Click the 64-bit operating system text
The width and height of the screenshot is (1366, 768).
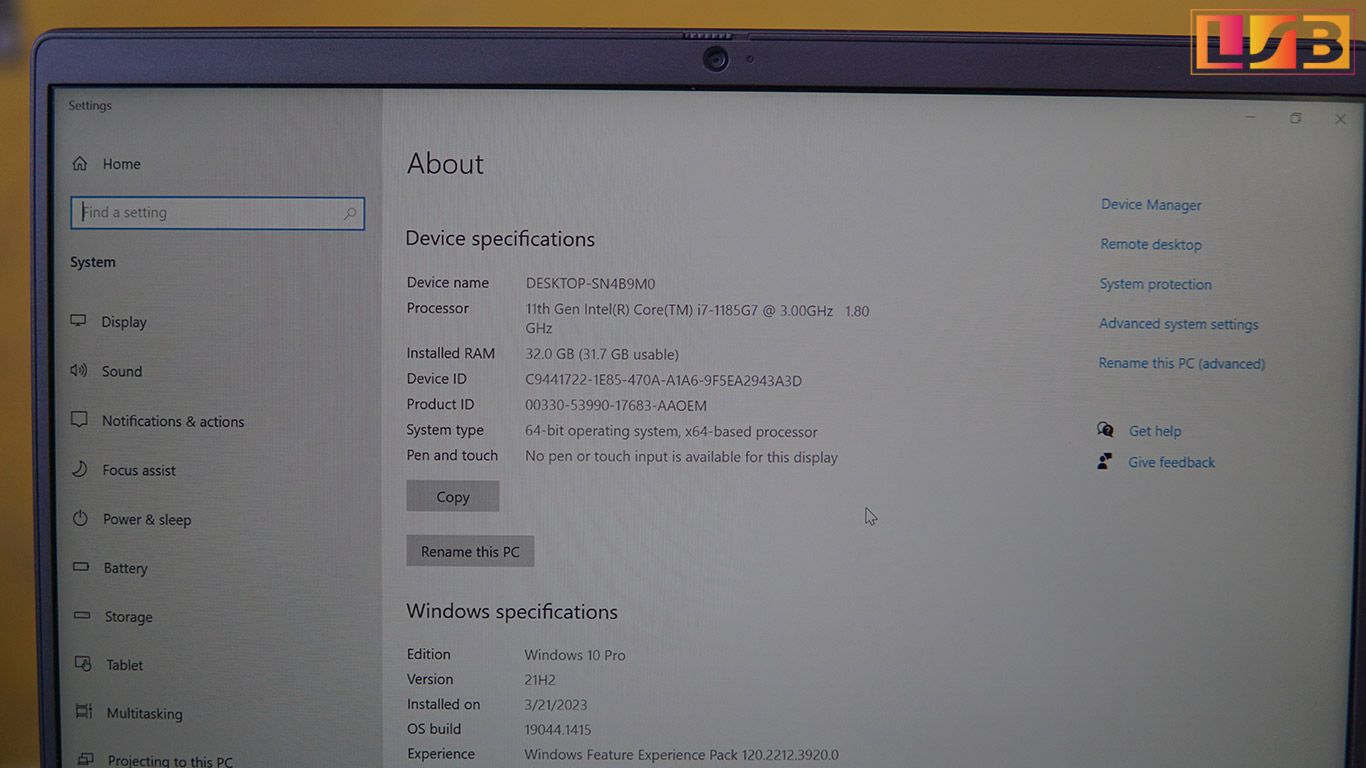(x=671, y=432)
